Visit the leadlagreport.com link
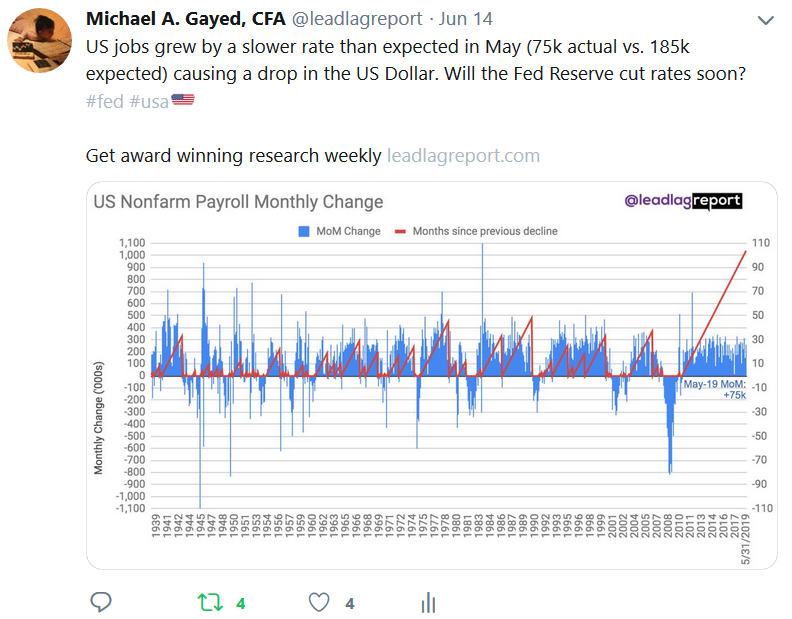The width and height of the screenshot is (792, 619). [x=463, y=156]
